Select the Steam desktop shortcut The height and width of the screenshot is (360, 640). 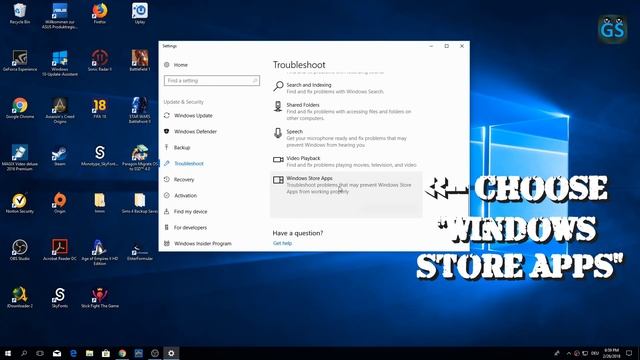pyautogui.click(x=60, y=155)
